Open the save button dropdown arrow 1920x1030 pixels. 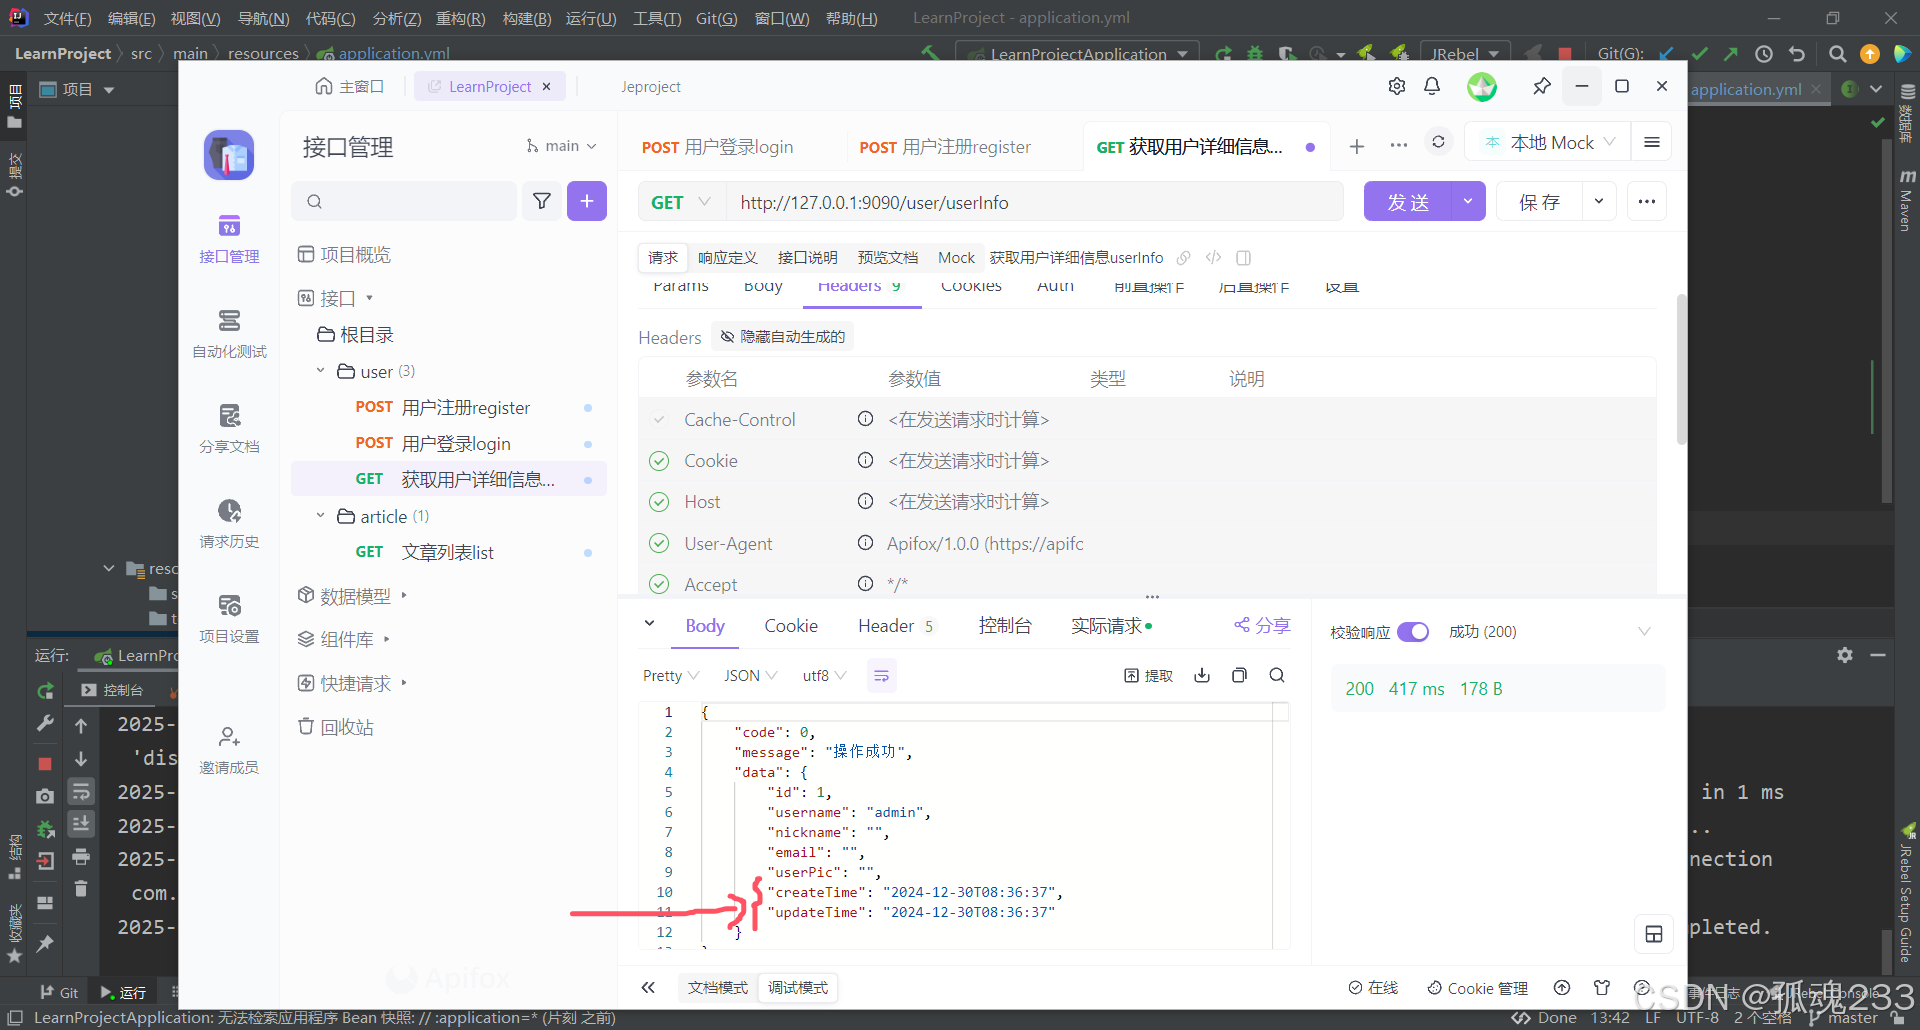pos(1599,201)
